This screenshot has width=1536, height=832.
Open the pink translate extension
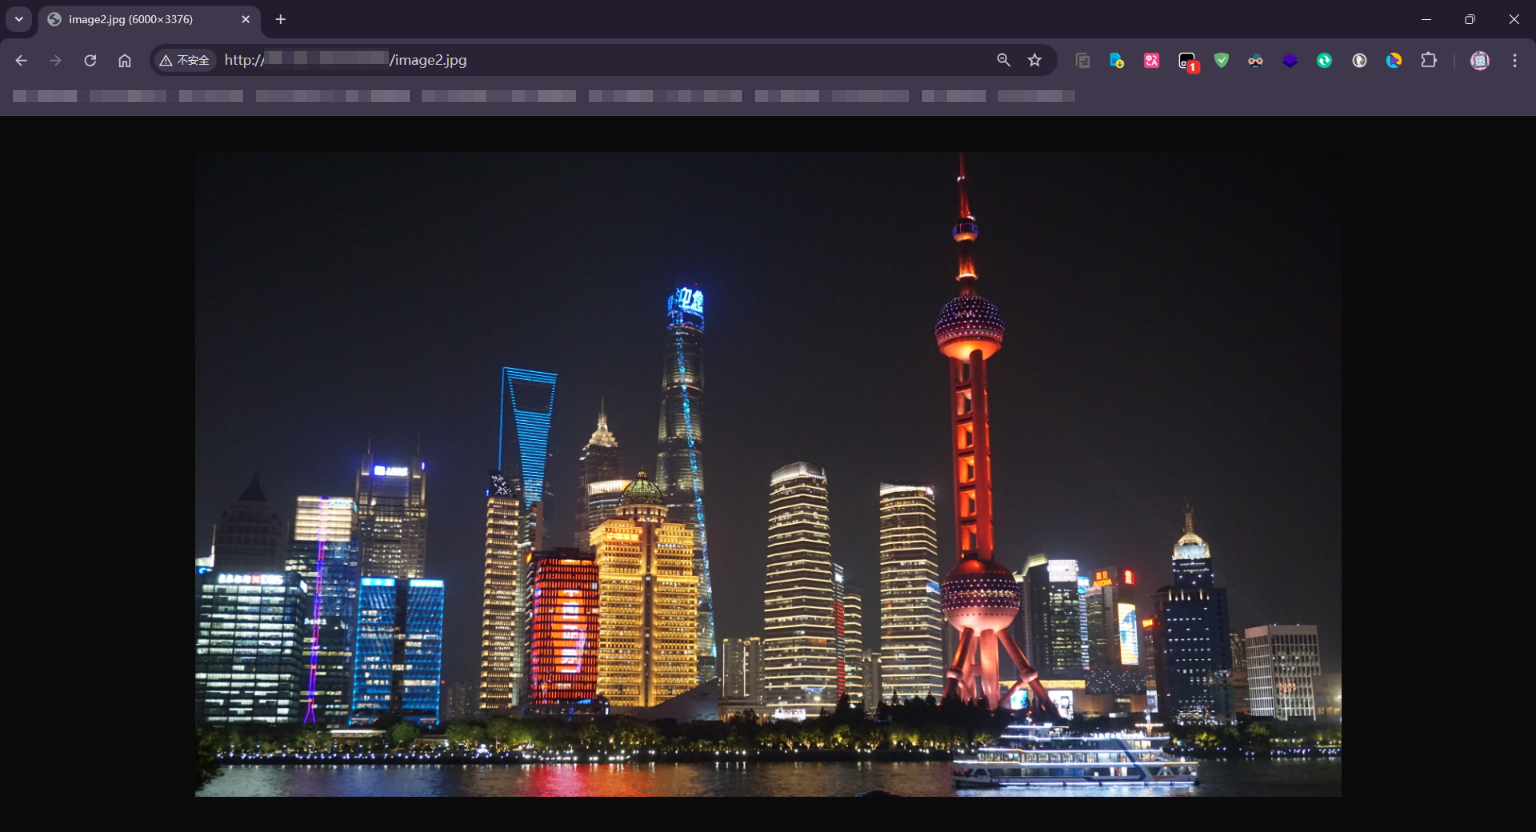click(1151, 60)
